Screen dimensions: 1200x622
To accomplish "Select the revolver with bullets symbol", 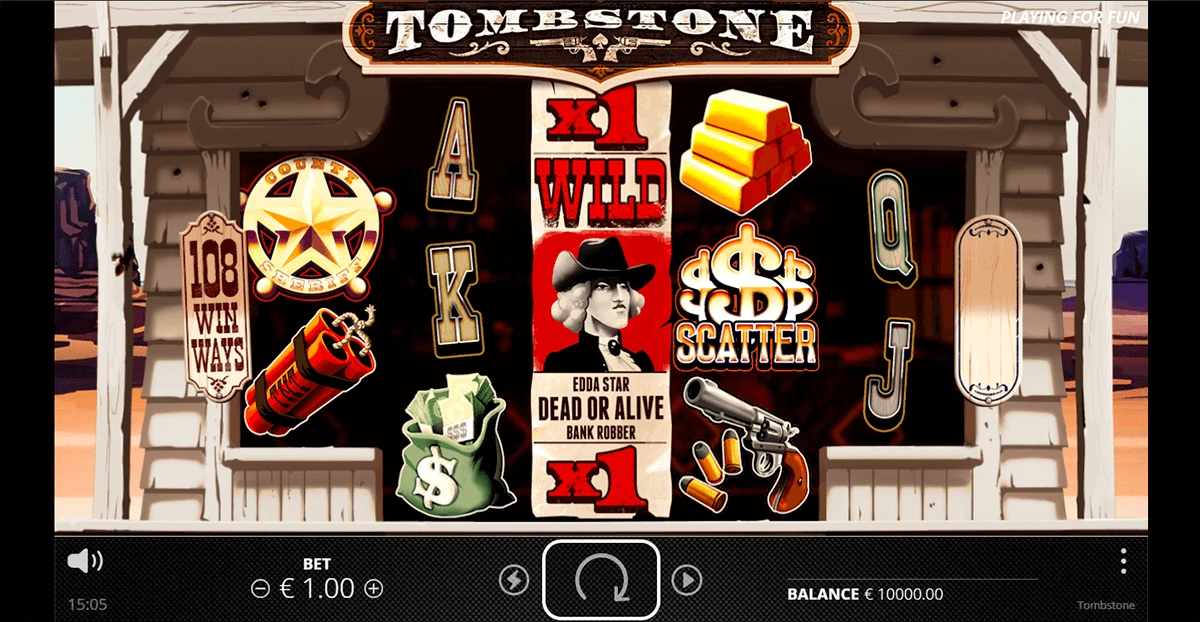I will [747, 441].
